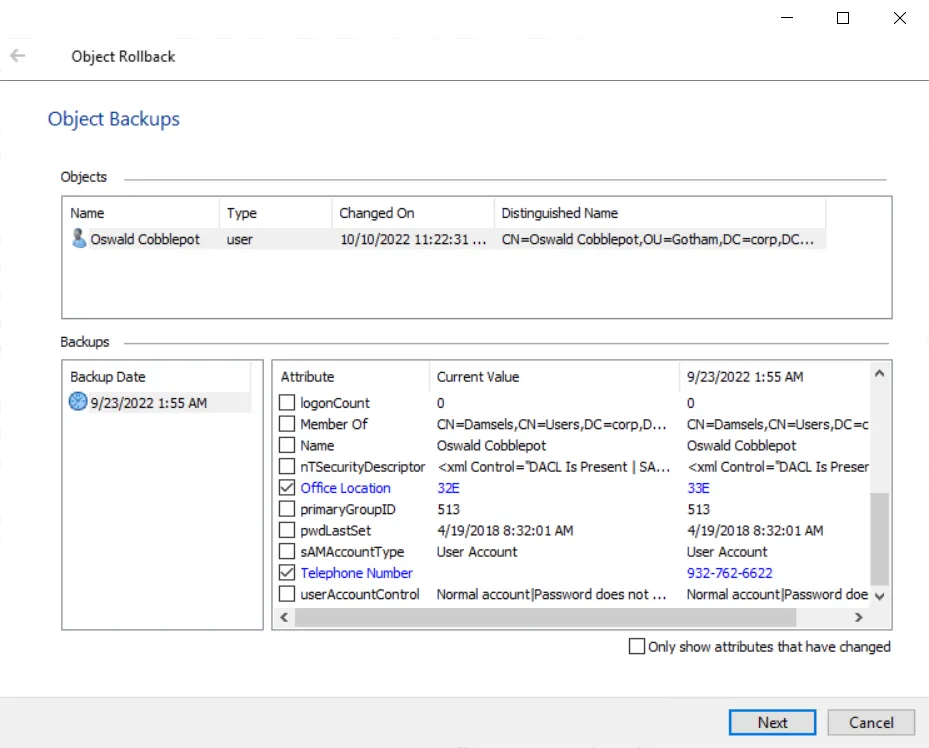
Task: Click the back arrow icon
Action: click(18, 56)
